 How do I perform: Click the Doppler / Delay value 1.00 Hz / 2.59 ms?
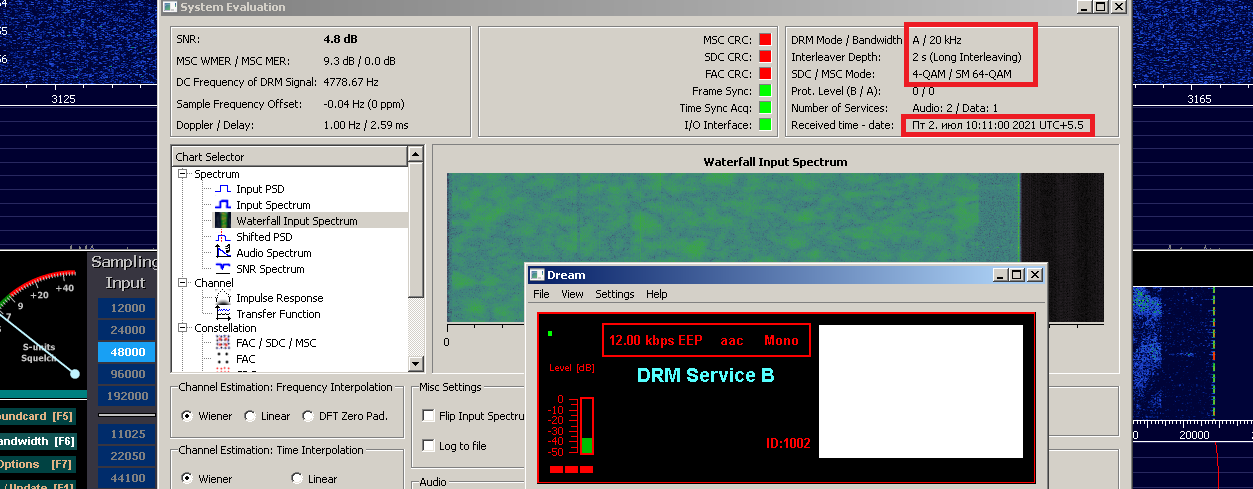(366, 125)
